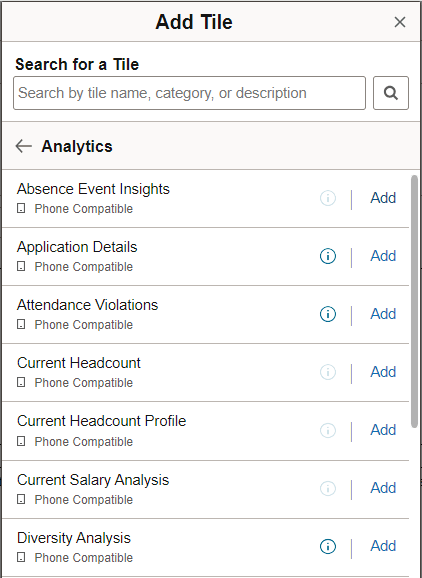
Task: Close the Add Tile dialog
Action: (400, 22)
